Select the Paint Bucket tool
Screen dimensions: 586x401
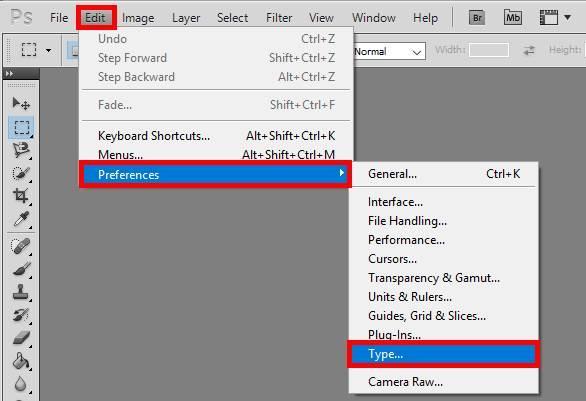pyautogui.click(x=21, y=361)
